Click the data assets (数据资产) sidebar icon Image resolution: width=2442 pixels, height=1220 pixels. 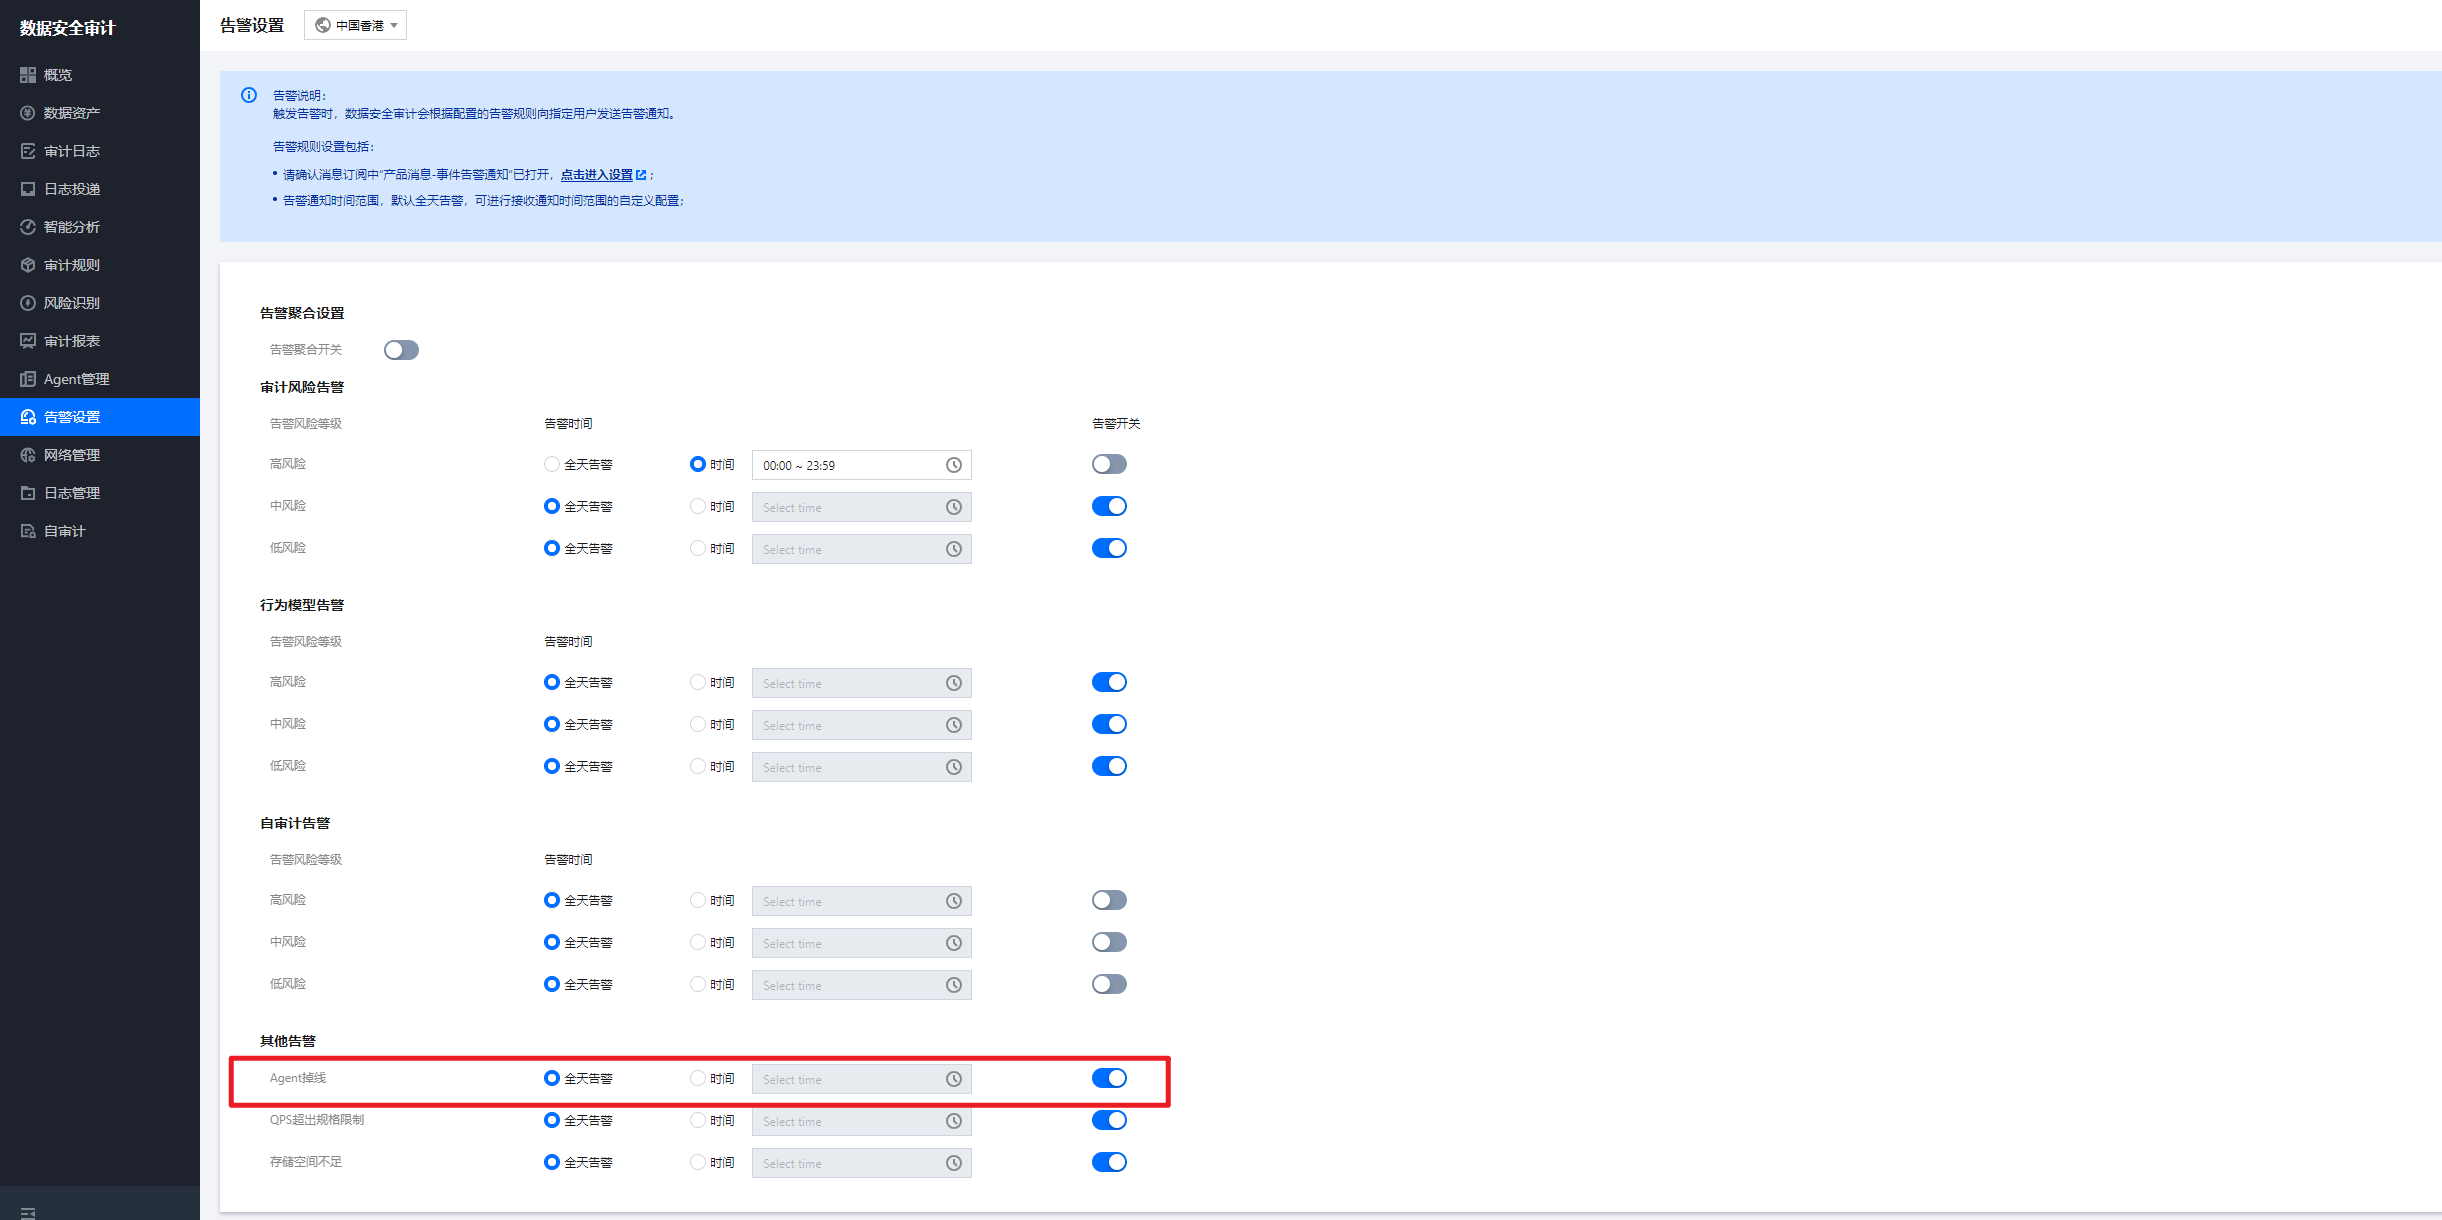[28, 113]
